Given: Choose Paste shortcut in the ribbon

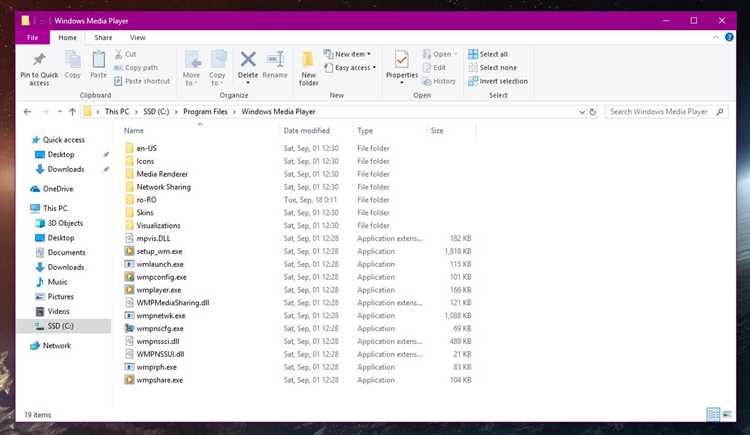Looking at the screenshot, I should [x=142, y=81].
